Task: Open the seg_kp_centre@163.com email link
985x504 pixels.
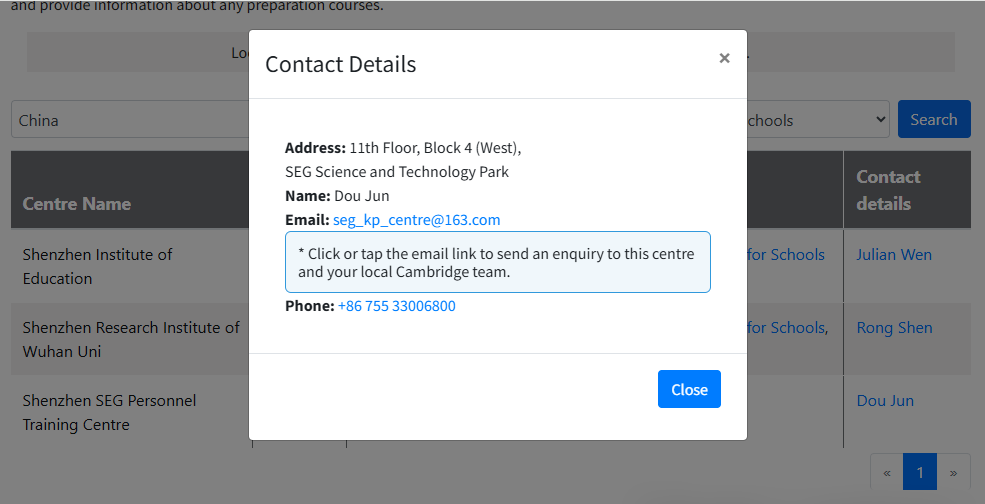Action: 416,220
